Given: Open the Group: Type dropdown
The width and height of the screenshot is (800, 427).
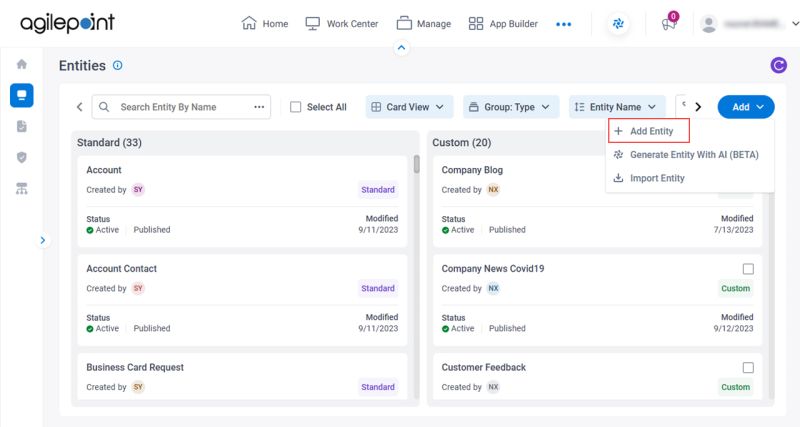Looking at the screenshot, I should click(511, 107).
